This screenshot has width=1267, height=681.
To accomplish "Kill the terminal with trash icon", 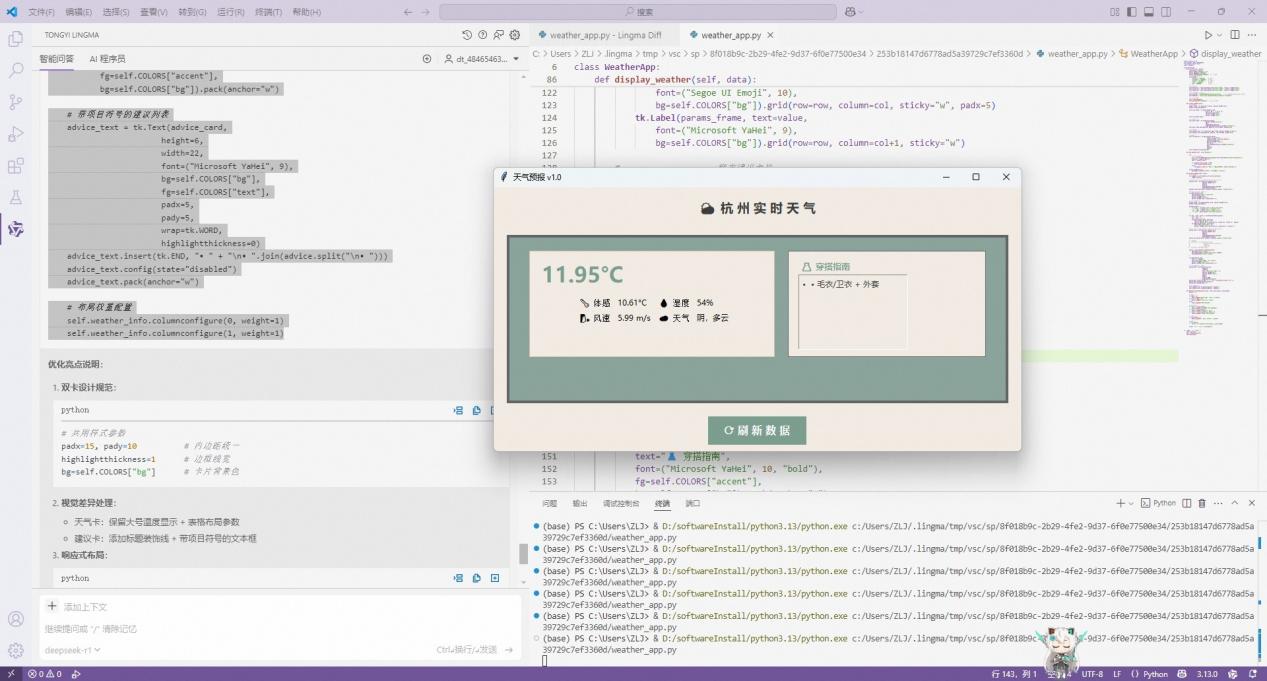I will pyautogui.click(x=1202, y=503).
